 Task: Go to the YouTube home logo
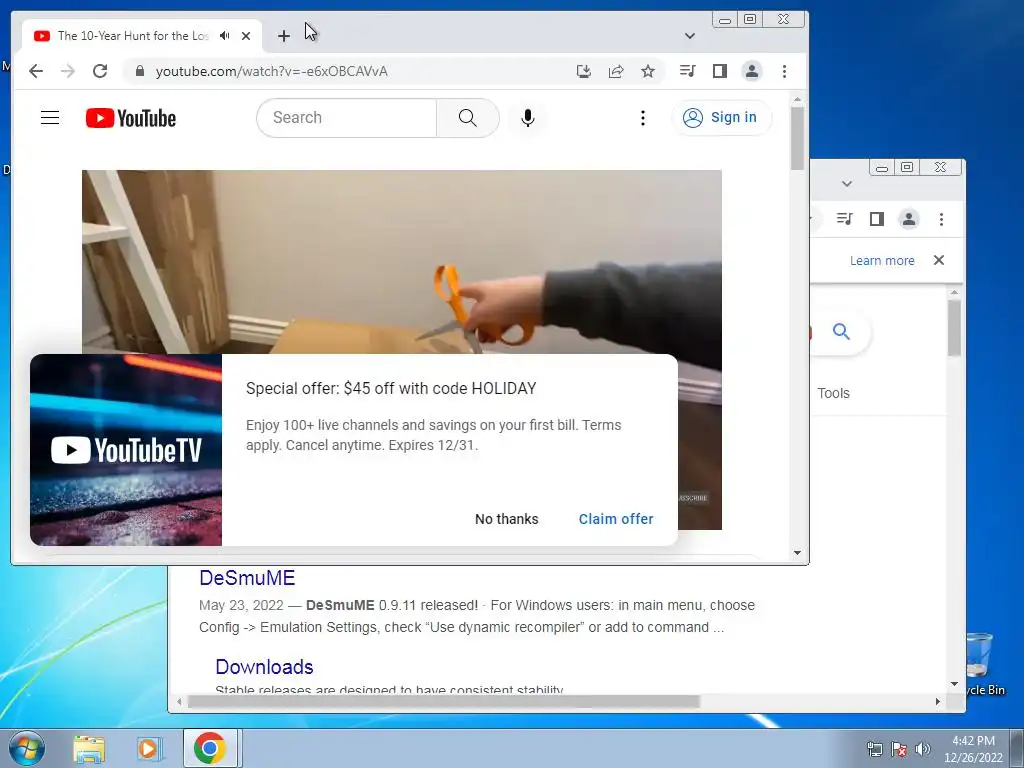pos(131,118)
